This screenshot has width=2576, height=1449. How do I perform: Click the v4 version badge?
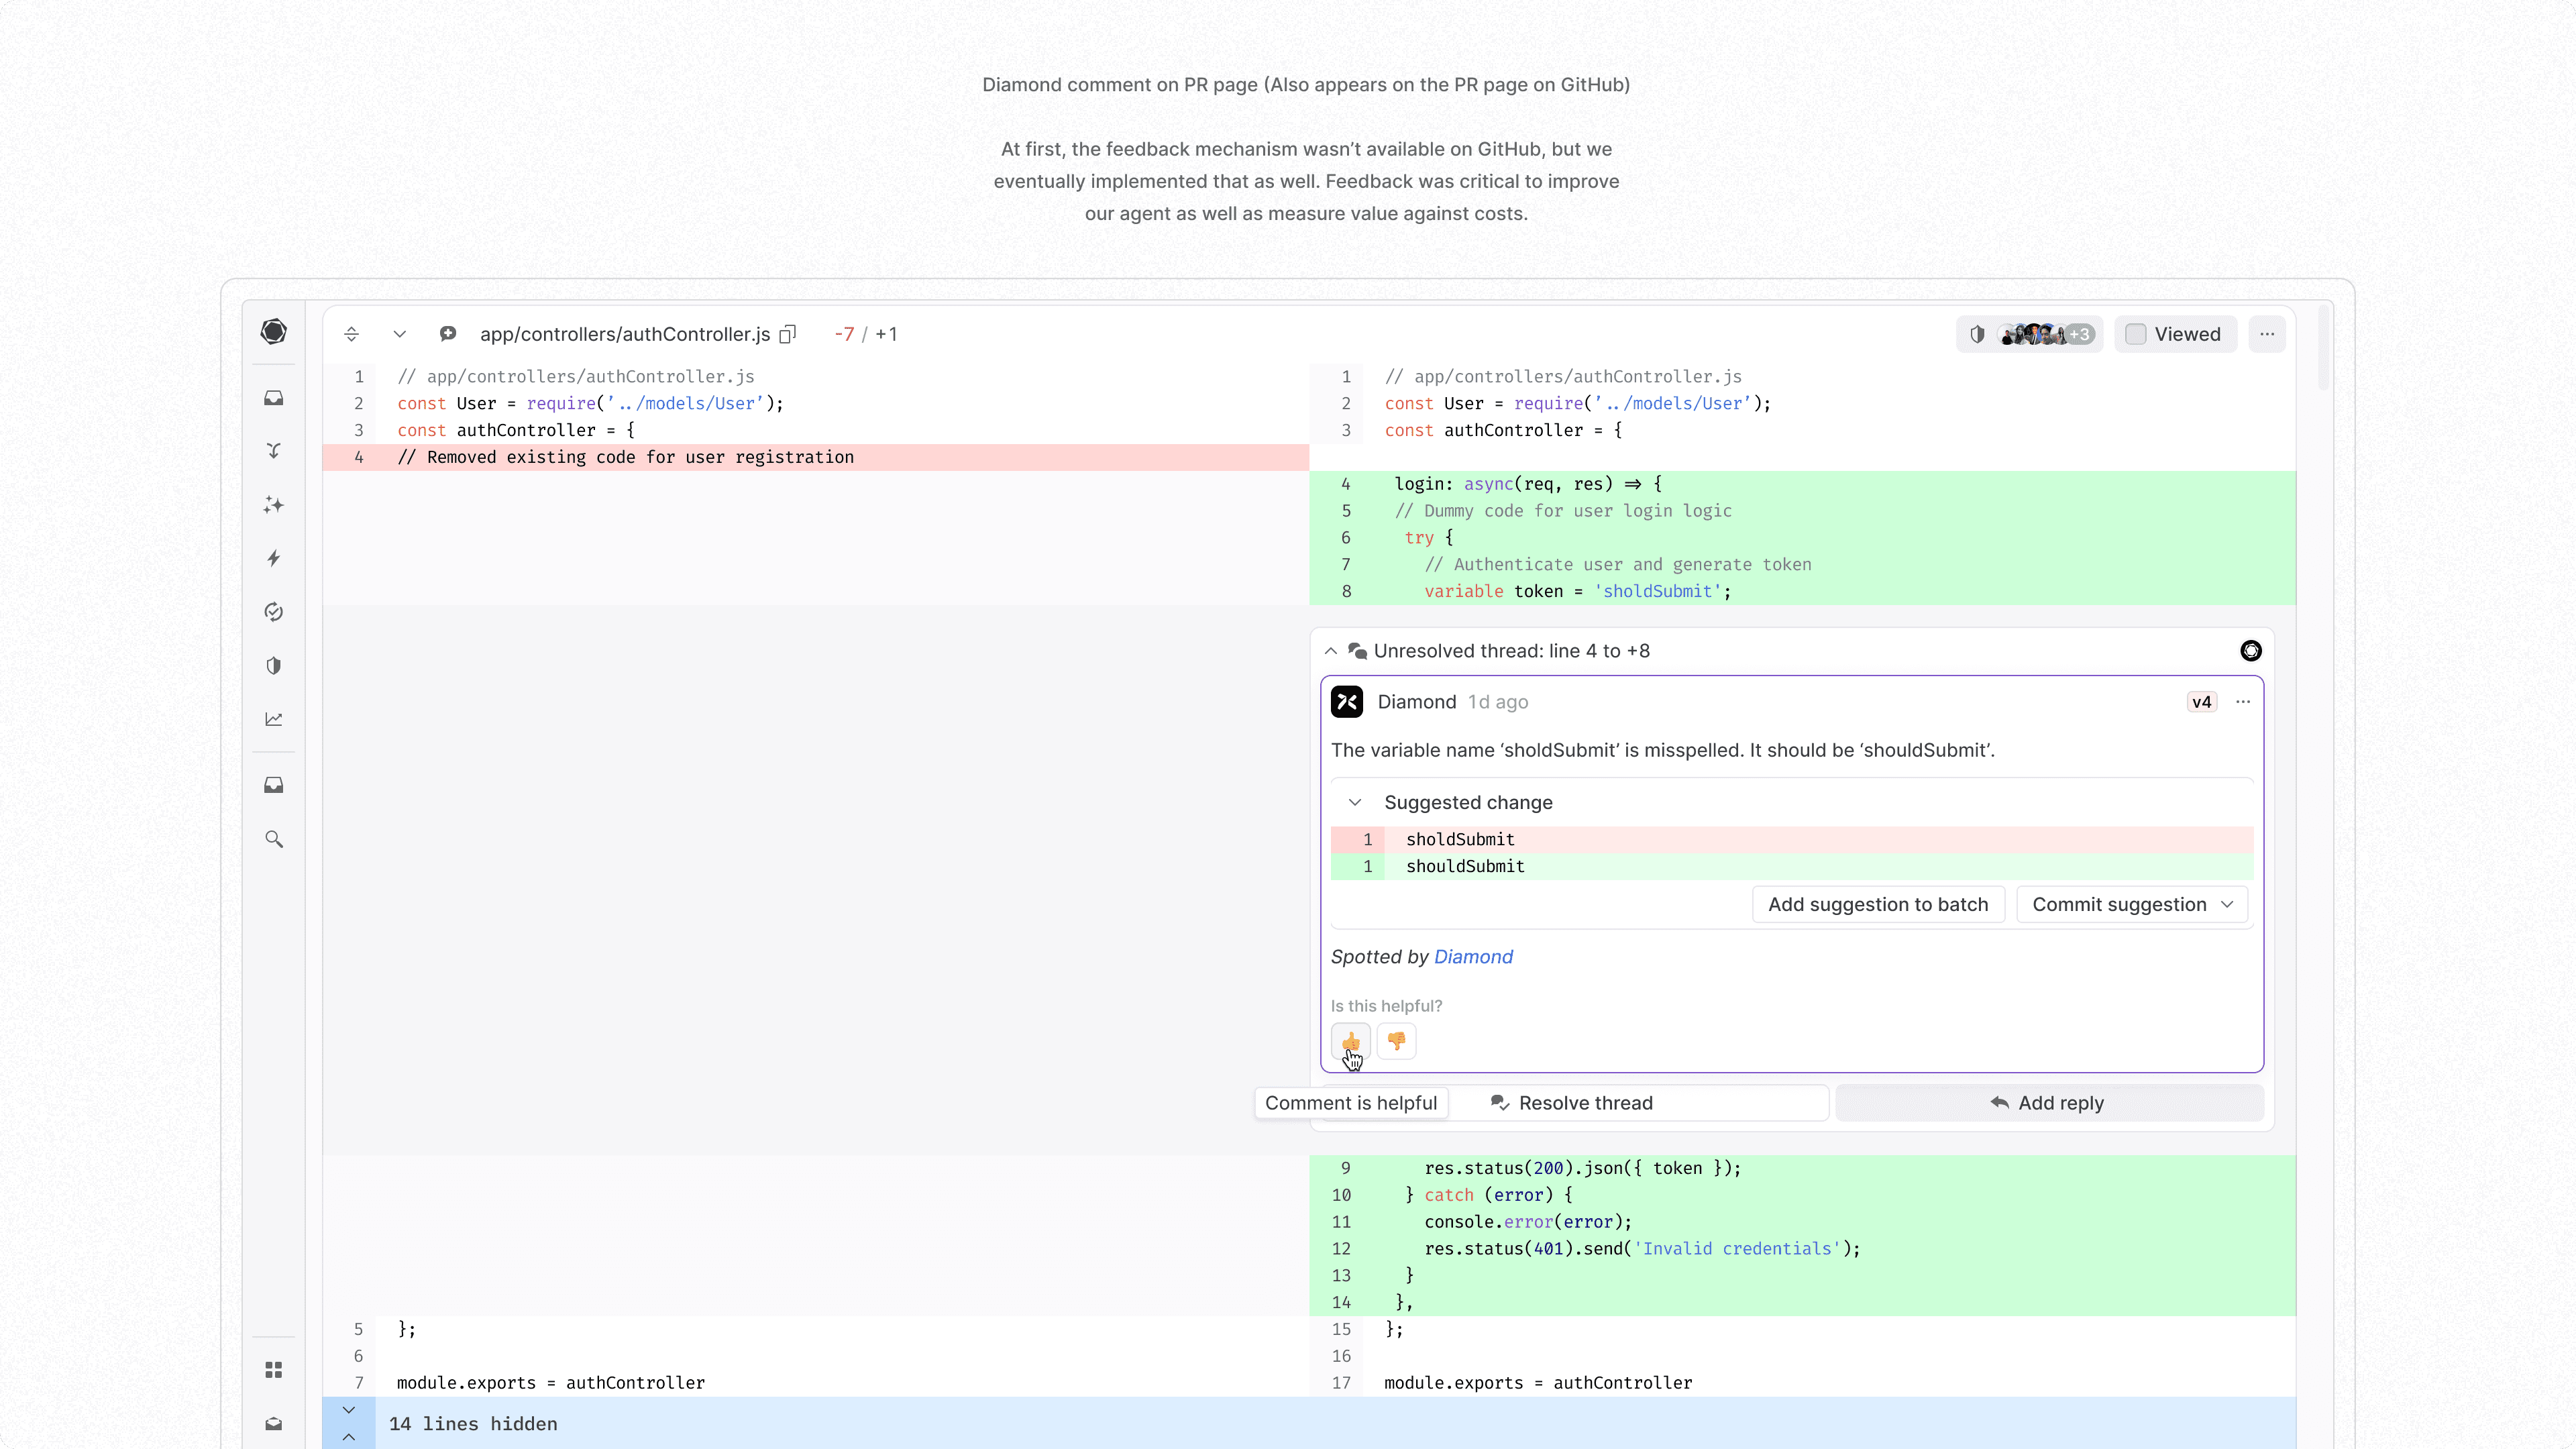click(2201, 702)
